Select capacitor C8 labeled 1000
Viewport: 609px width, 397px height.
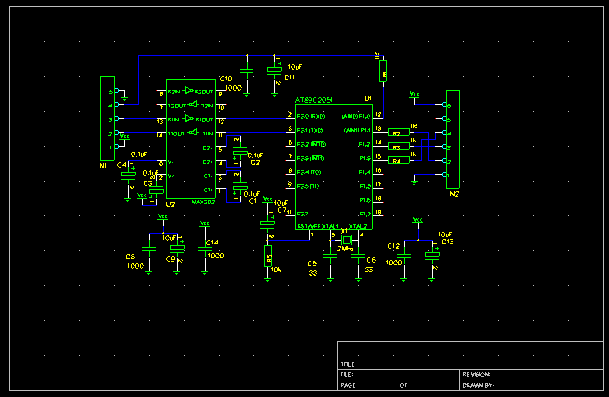[x=149, y=249]
